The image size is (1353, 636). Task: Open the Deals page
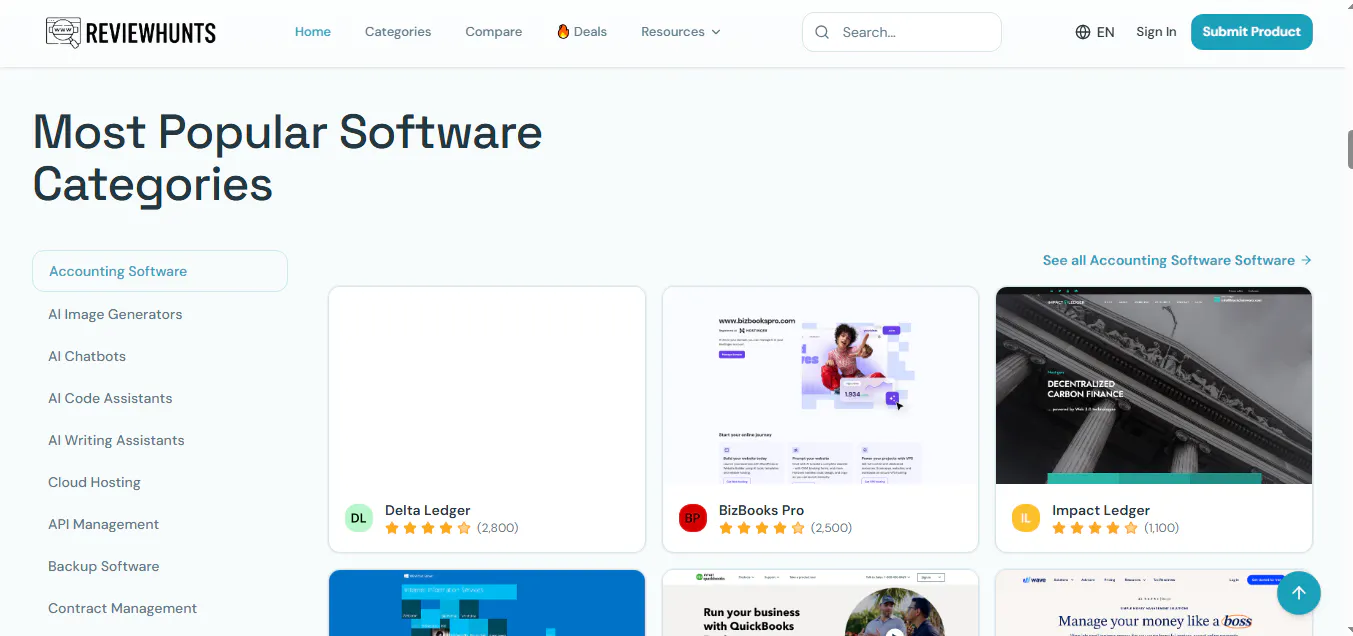[x=582, y=32]
